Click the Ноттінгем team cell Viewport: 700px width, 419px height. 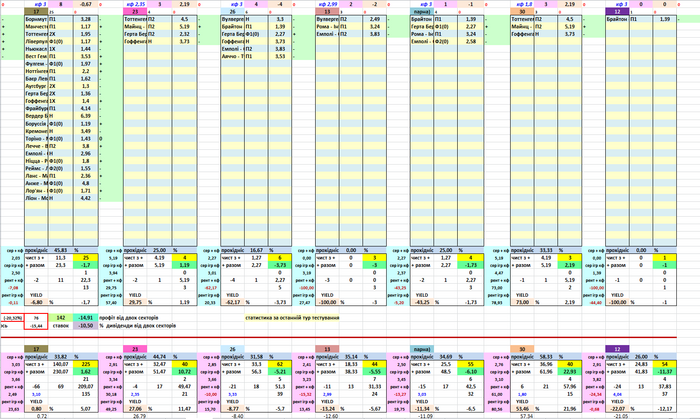tap(36, 71)
